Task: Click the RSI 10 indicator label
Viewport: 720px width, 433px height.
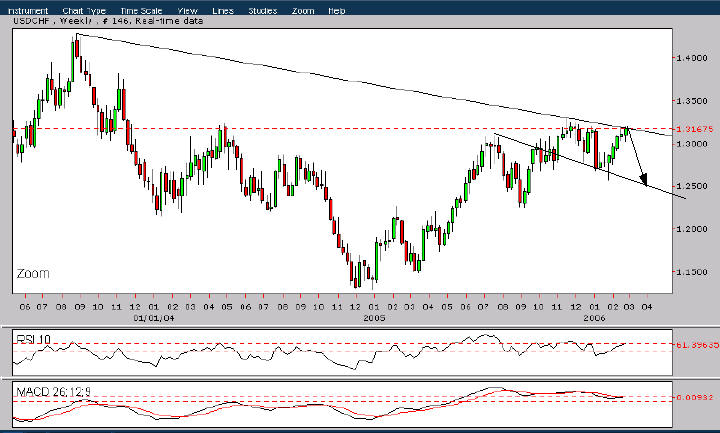Action: click(x=33, y=340)
